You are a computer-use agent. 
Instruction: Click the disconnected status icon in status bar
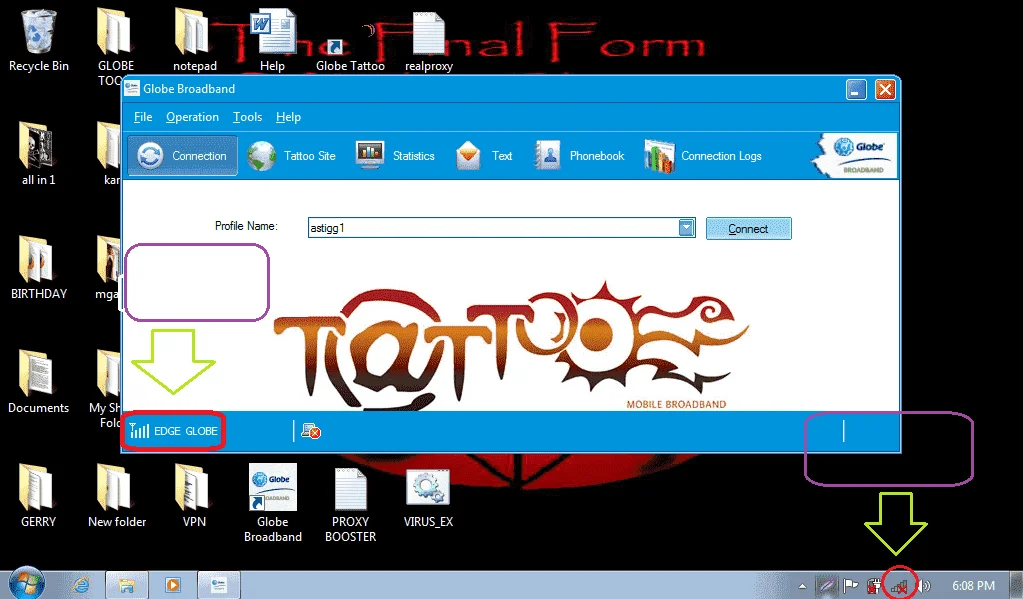311,431
